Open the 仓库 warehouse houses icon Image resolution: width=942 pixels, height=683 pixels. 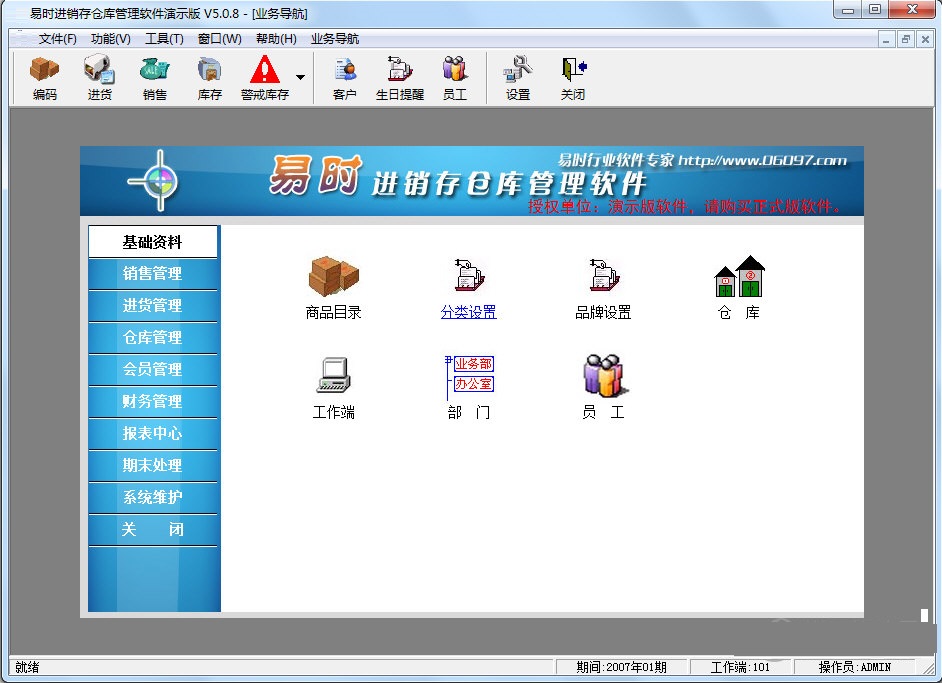click(739, 276)
